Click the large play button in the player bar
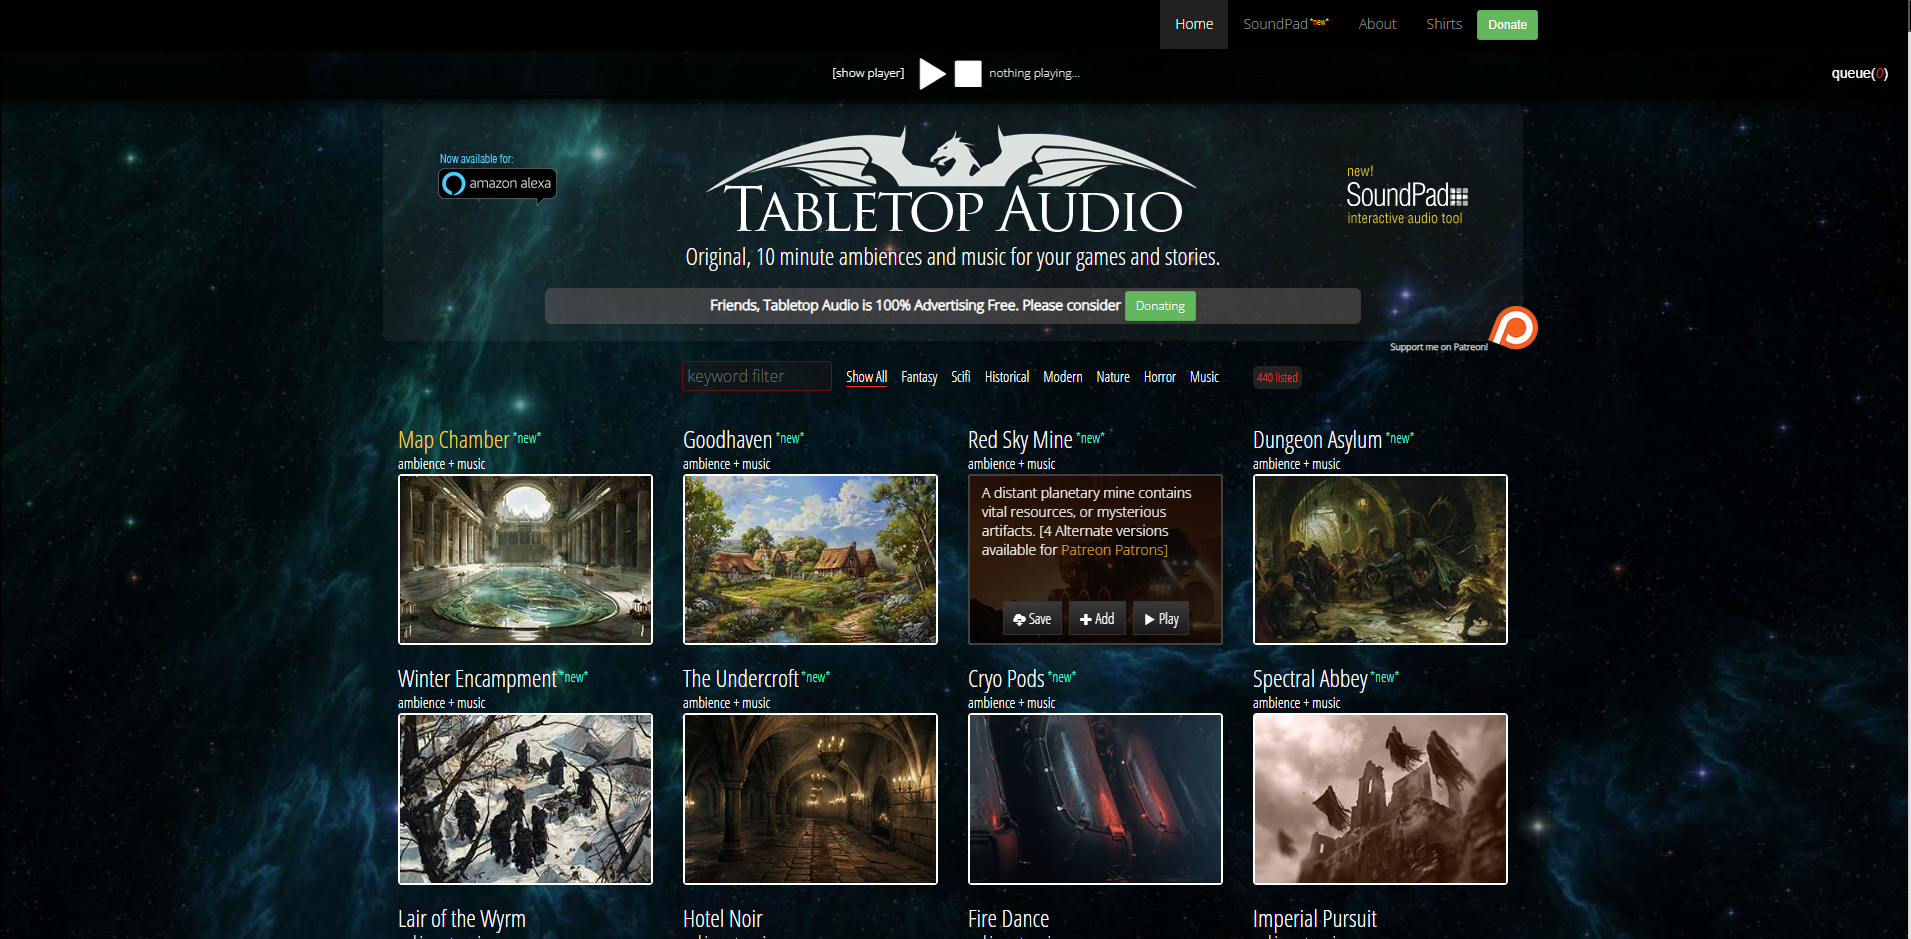Screen dimensions: 1911x939 [932, 73]
